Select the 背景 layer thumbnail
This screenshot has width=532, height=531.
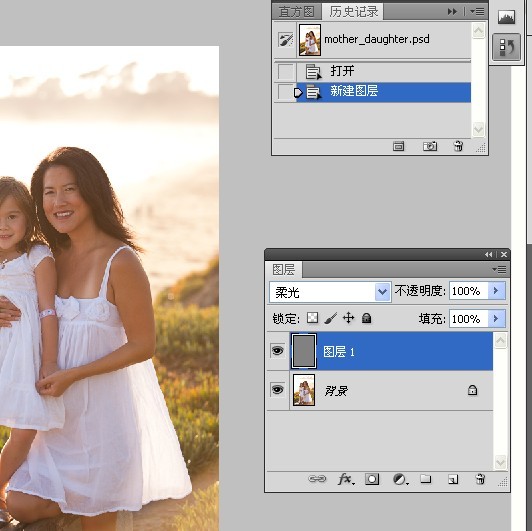(304, 390)
